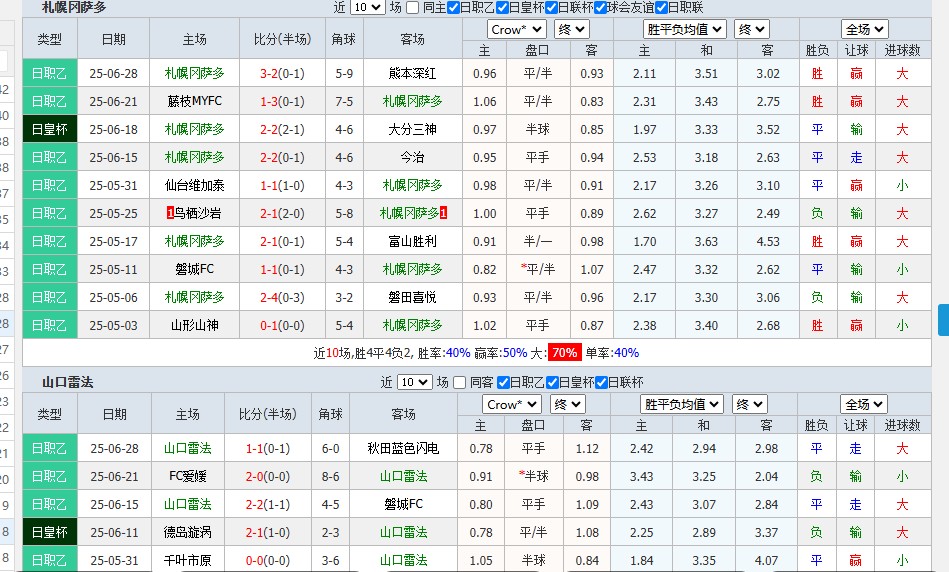The height and width of the screenshot is (572, 949).
Task: Open the 全场 dropdown in 札幌冈萨多 table
Action: [x=864, y=29]
